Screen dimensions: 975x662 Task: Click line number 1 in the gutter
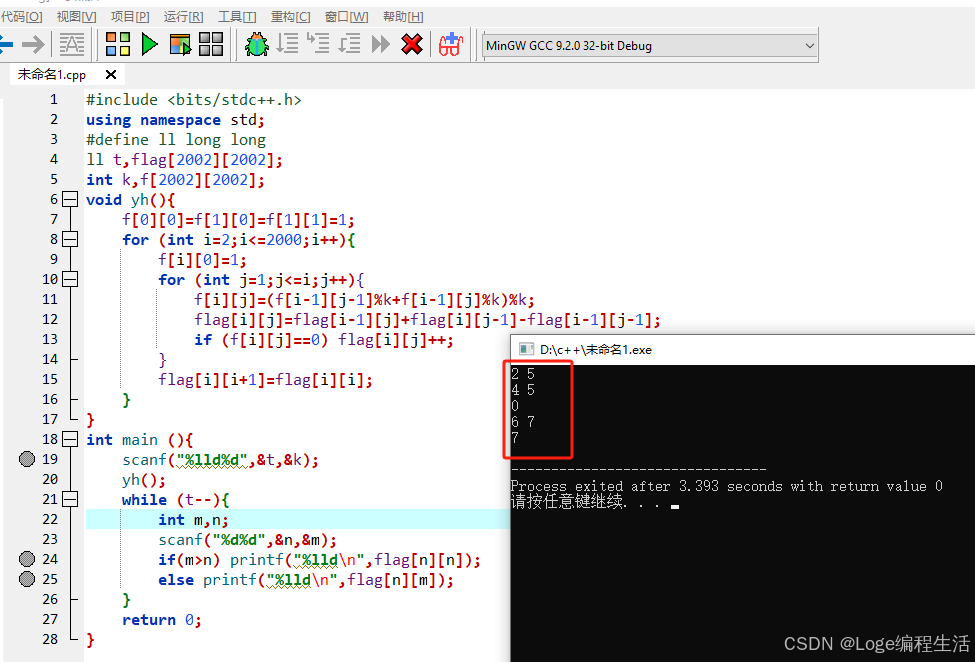[x=53, y=99]
